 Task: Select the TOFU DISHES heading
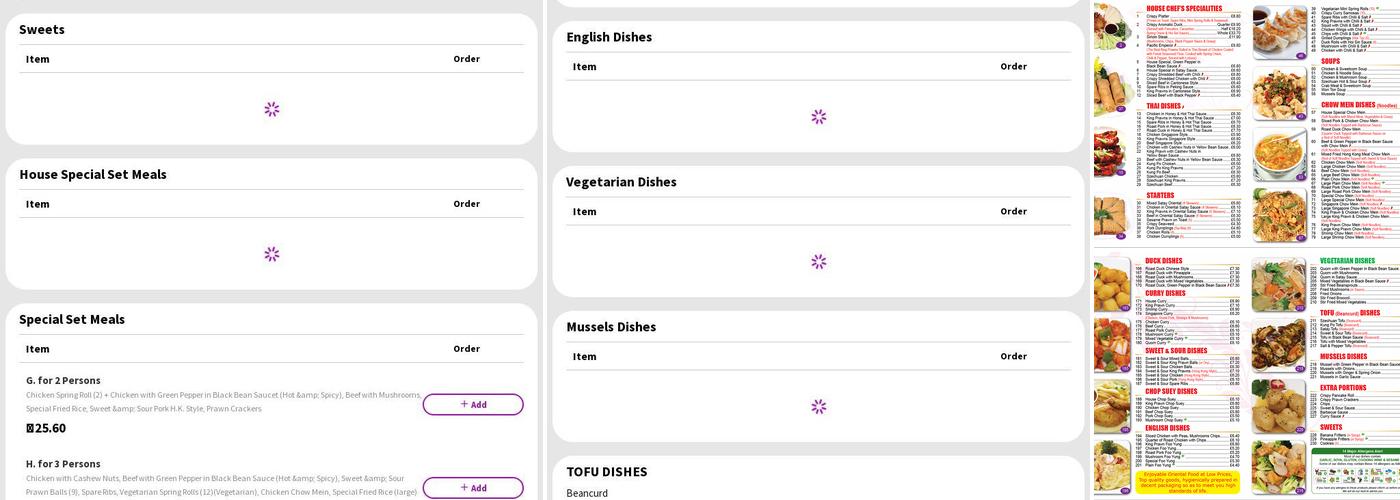coord(607,472)
